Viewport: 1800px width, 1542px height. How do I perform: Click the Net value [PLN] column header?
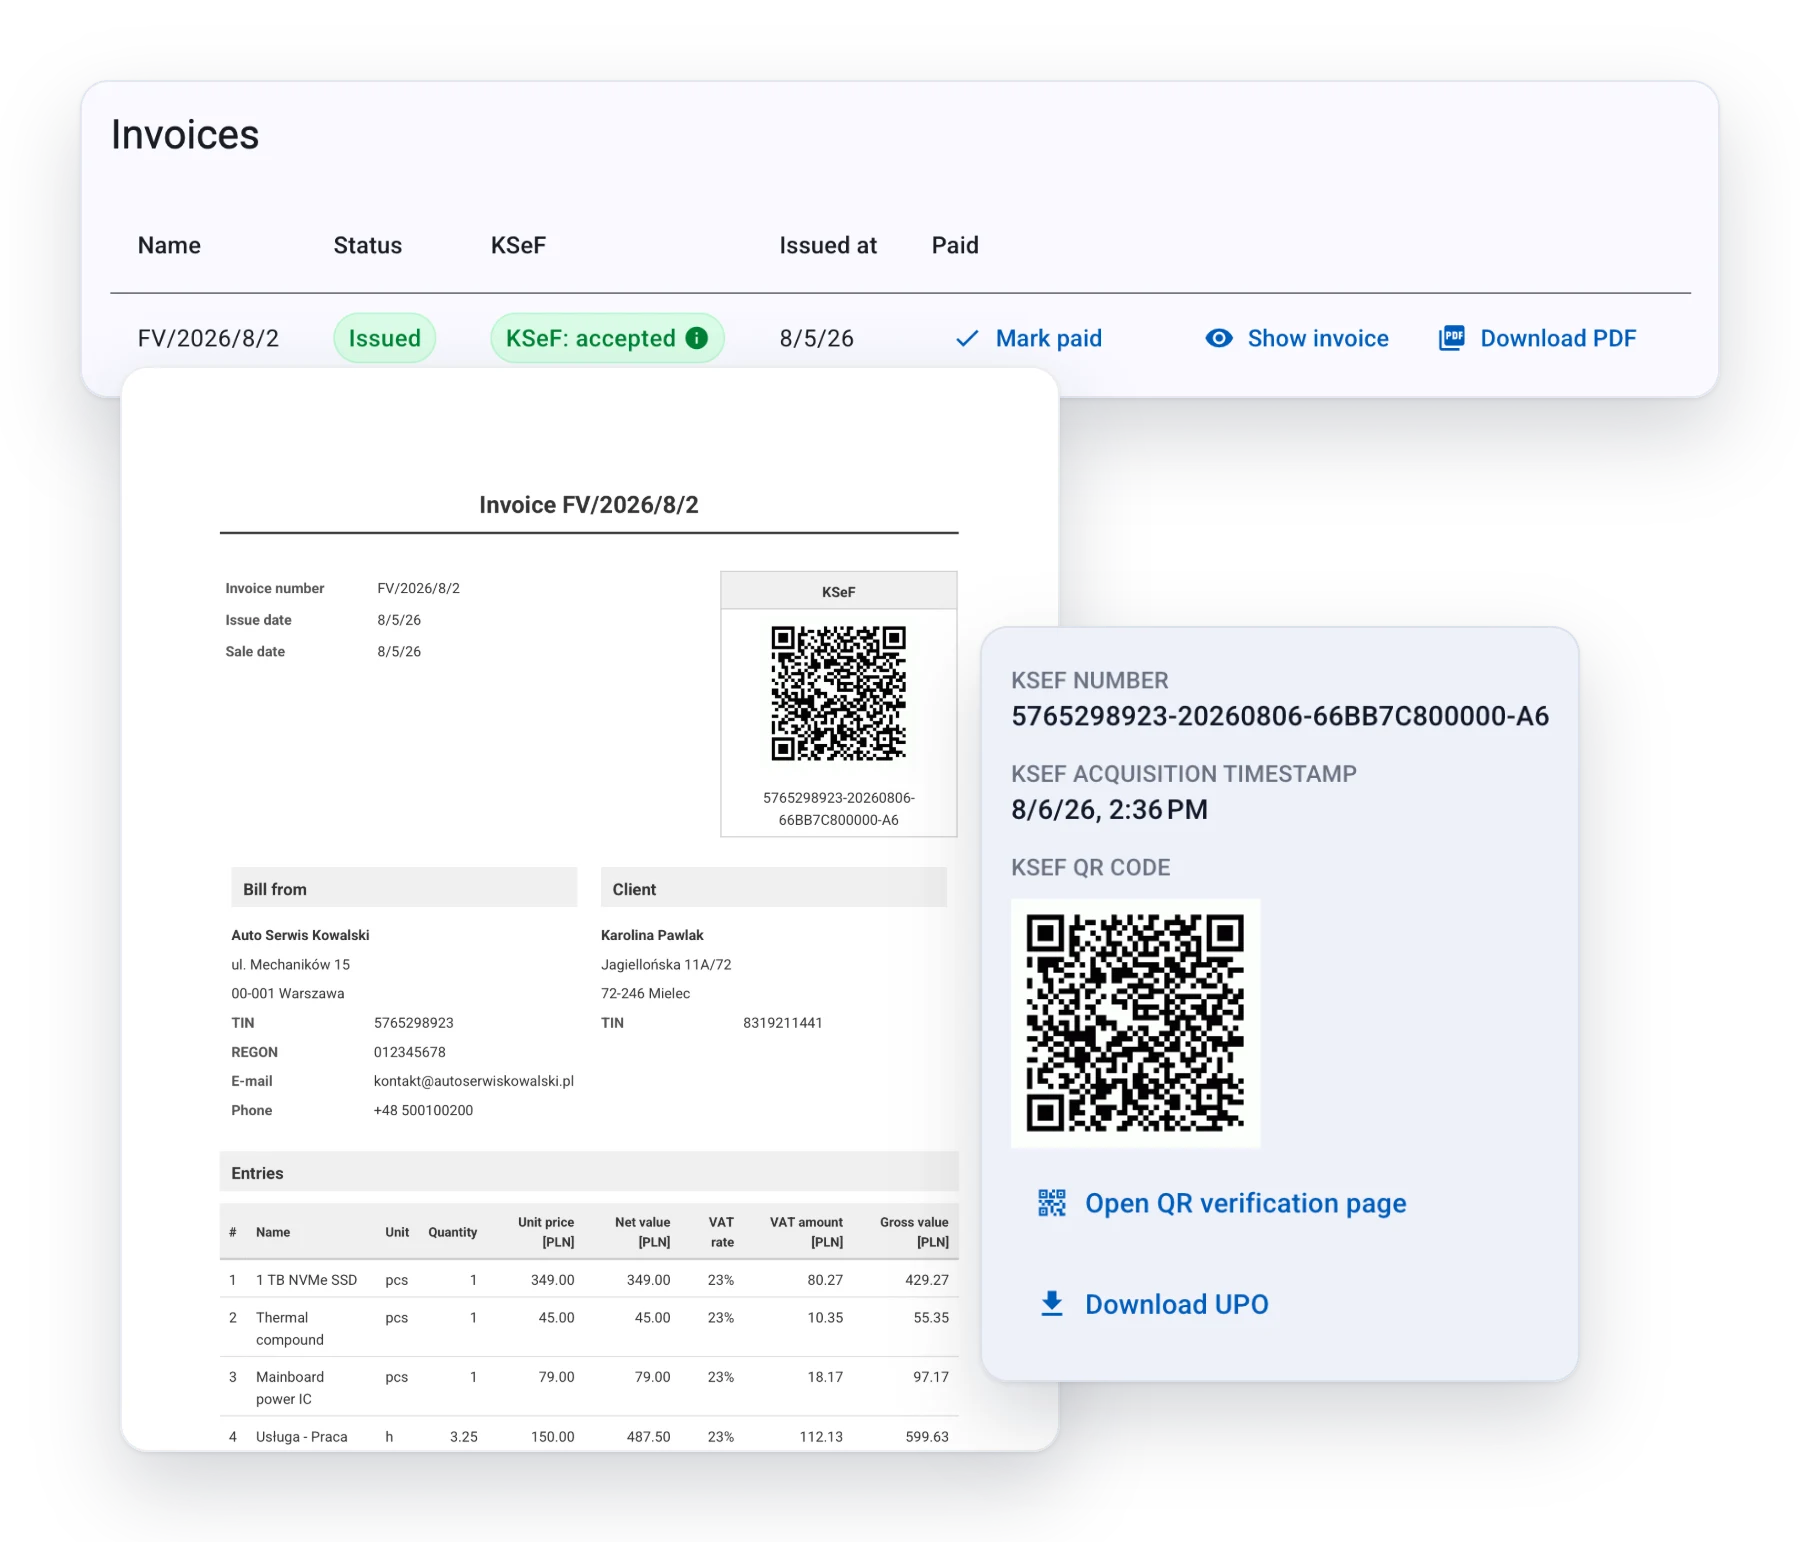click(x=643, y=1232)
